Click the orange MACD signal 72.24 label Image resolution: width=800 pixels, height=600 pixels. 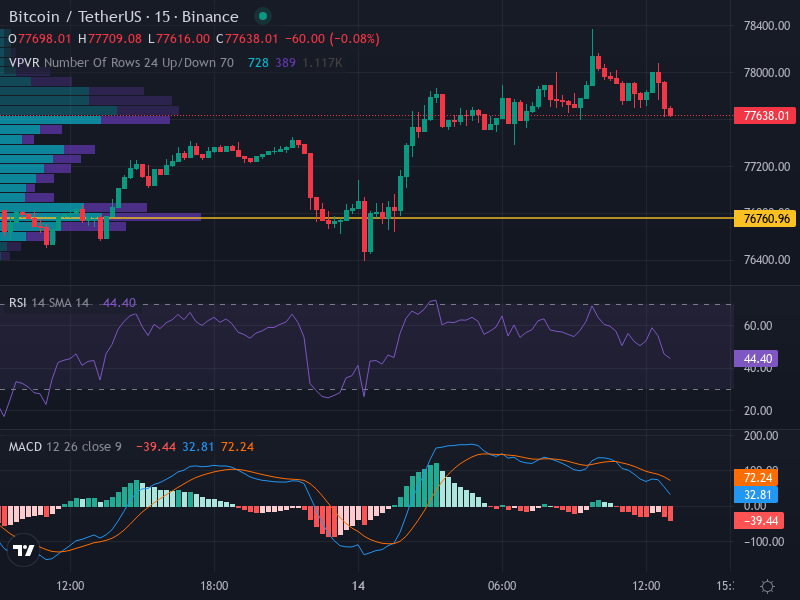click(x=756, y=478)
